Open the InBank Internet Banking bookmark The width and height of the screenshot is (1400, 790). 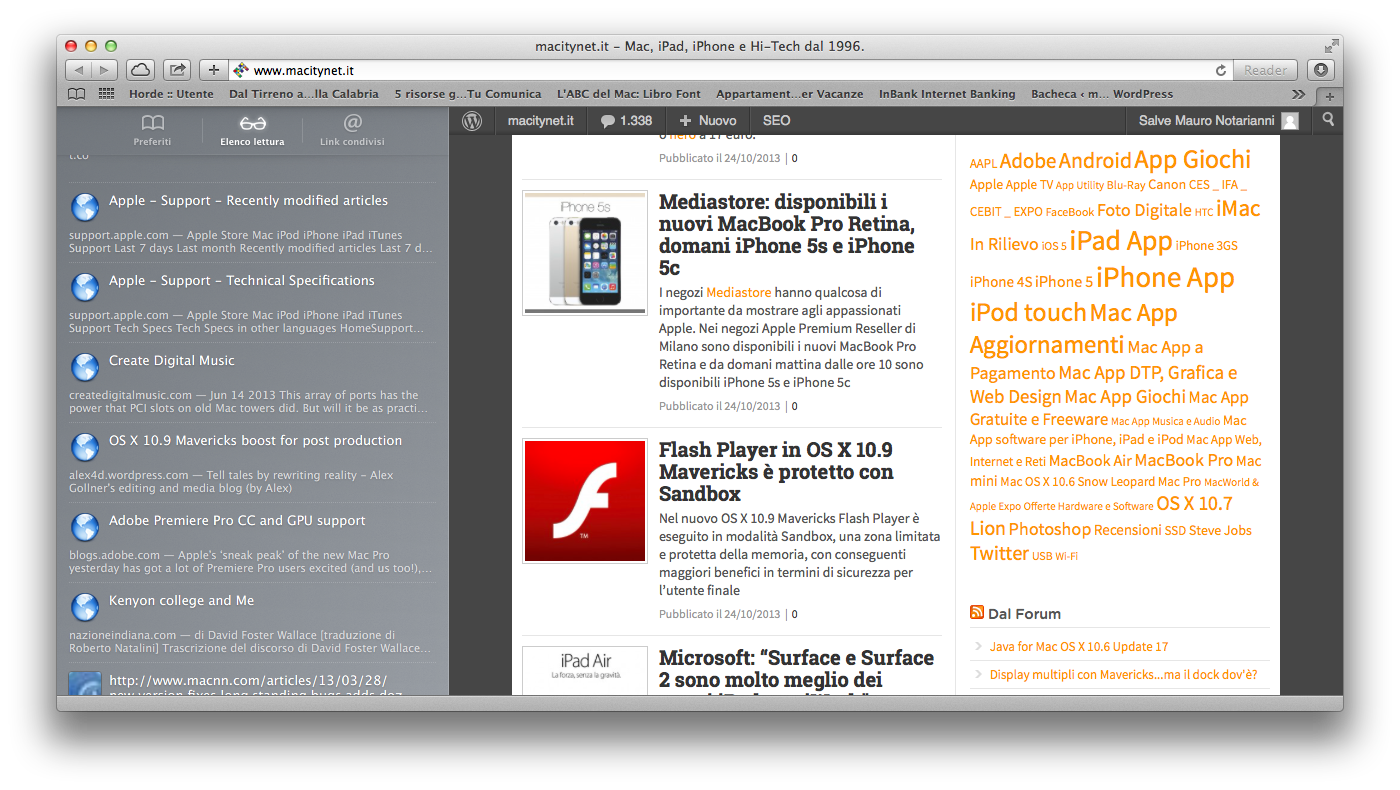pyautogui.click(x=947, y=94)
